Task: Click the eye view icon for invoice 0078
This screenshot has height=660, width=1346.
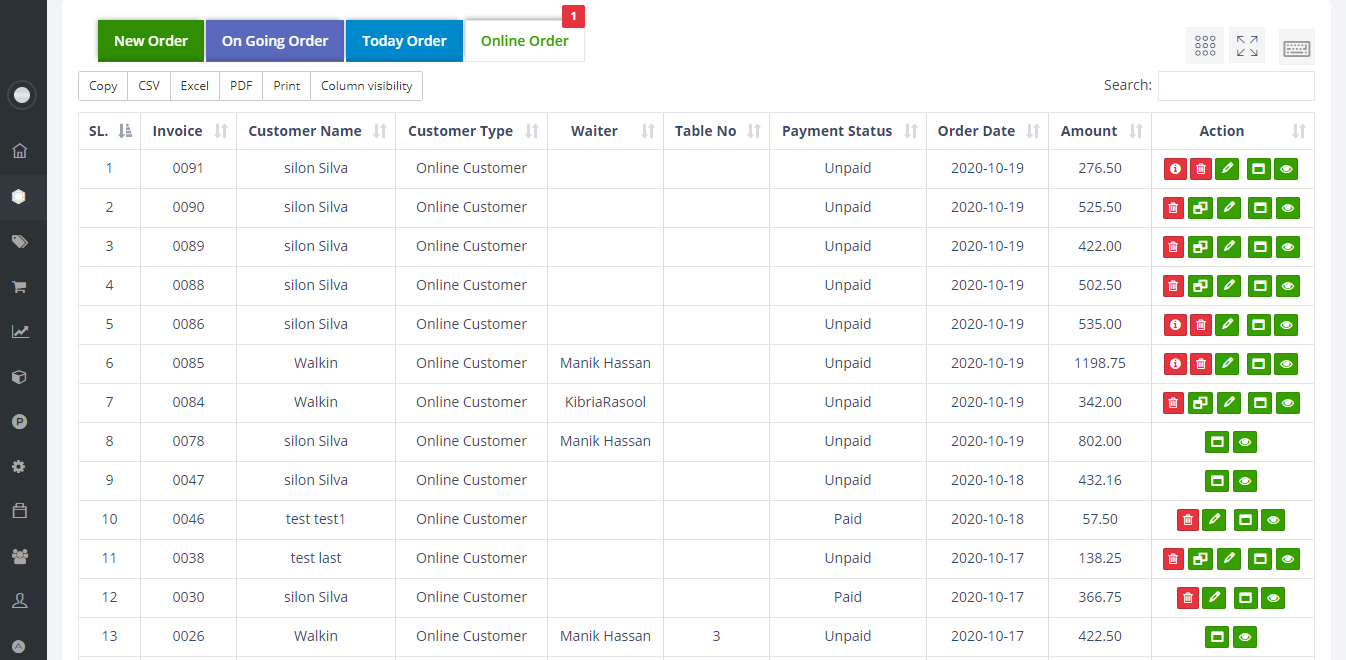Action: click(1245, 442)
